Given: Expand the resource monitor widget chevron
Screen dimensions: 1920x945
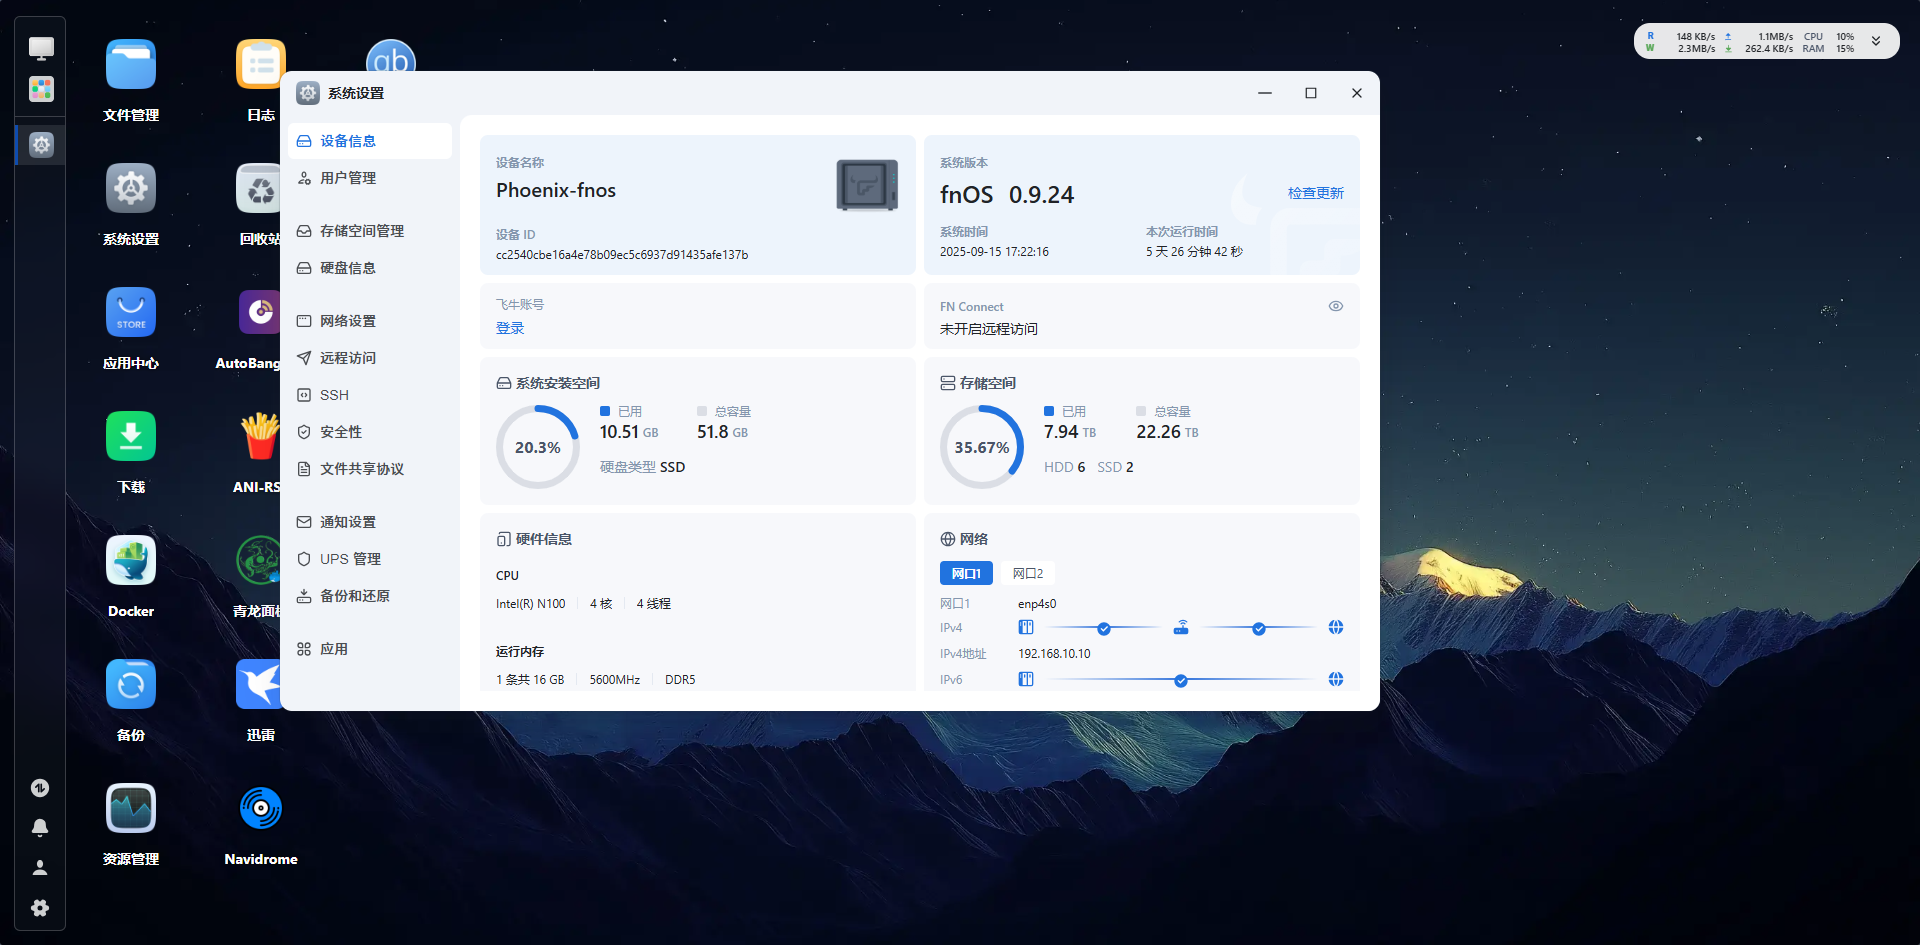Looking at the screenshot, I should [x=1876, y=42].
